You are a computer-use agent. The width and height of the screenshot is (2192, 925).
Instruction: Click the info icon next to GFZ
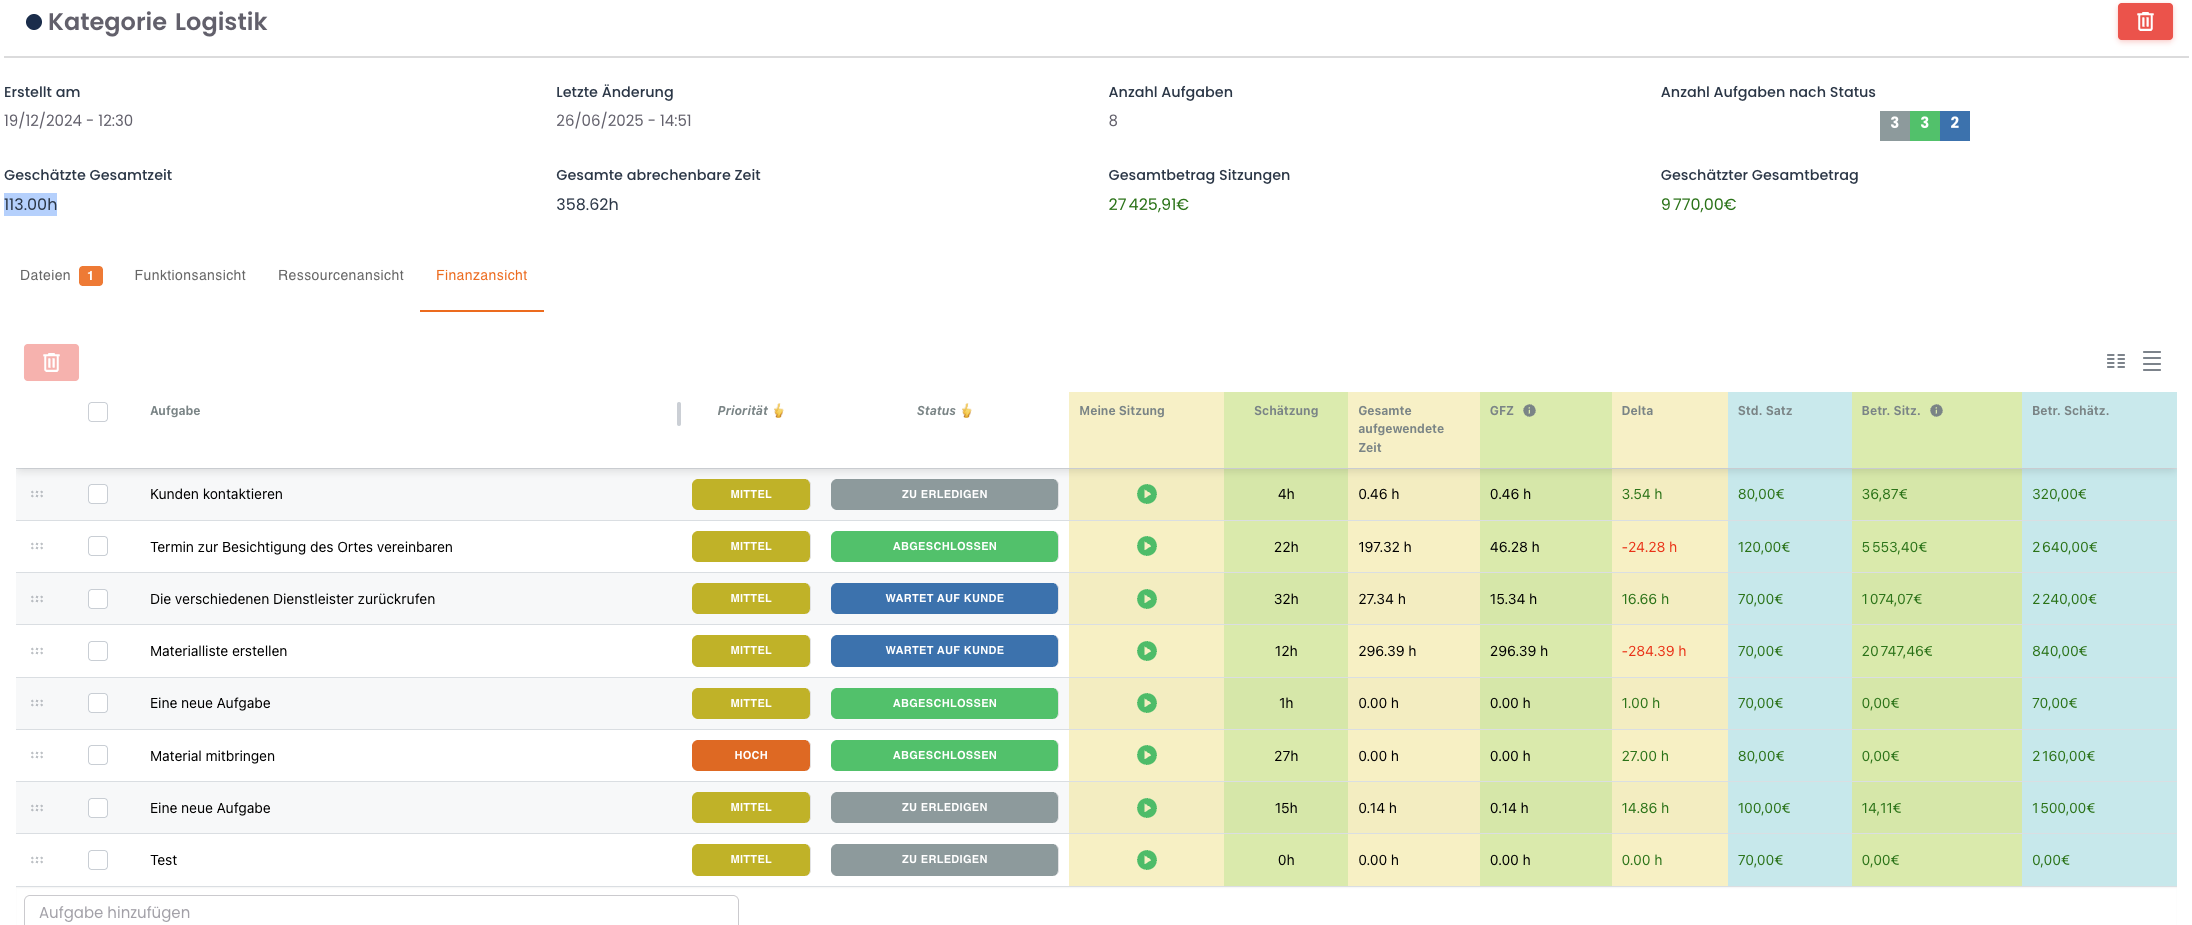(1529, 411)
